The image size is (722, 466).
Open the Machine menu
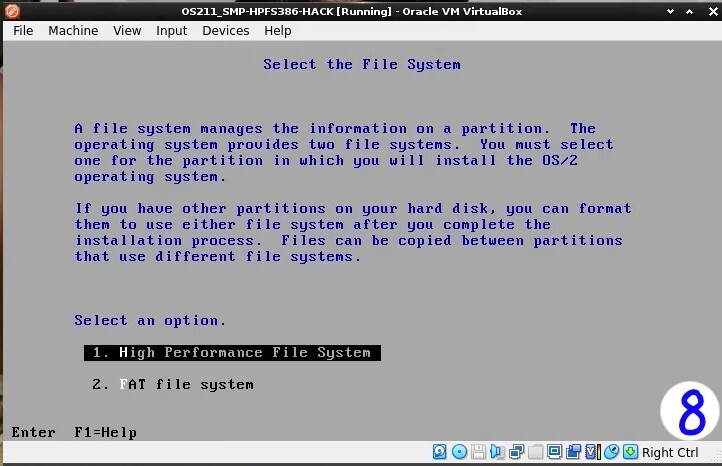coord(73,30)
